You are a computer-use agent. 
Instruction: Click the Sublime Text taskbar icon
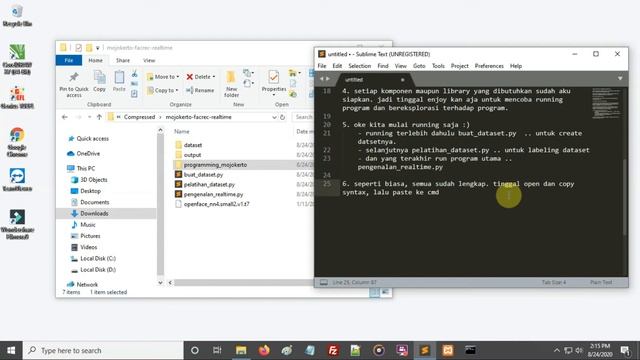click(424, 350)
